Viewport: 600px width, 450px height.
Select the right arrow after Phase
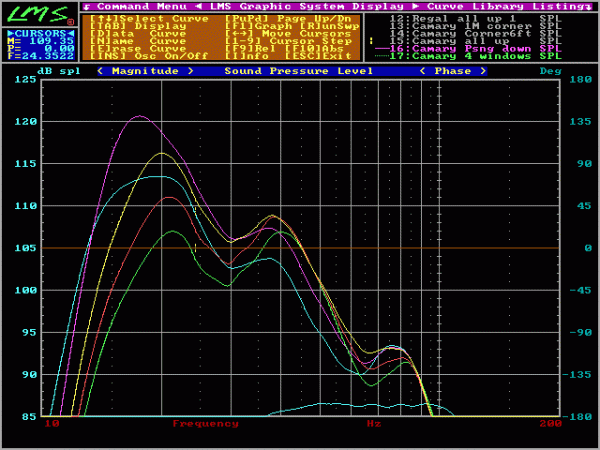[483, 71]
